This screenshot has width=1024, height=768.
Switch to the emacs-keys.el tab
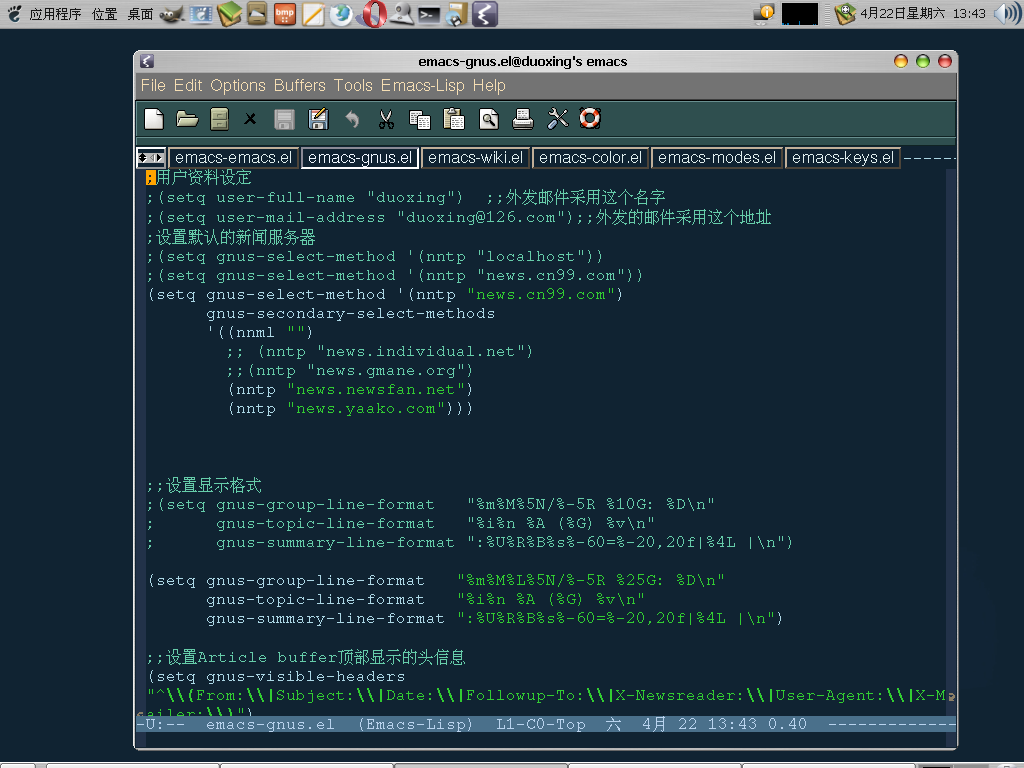(842, 158)
